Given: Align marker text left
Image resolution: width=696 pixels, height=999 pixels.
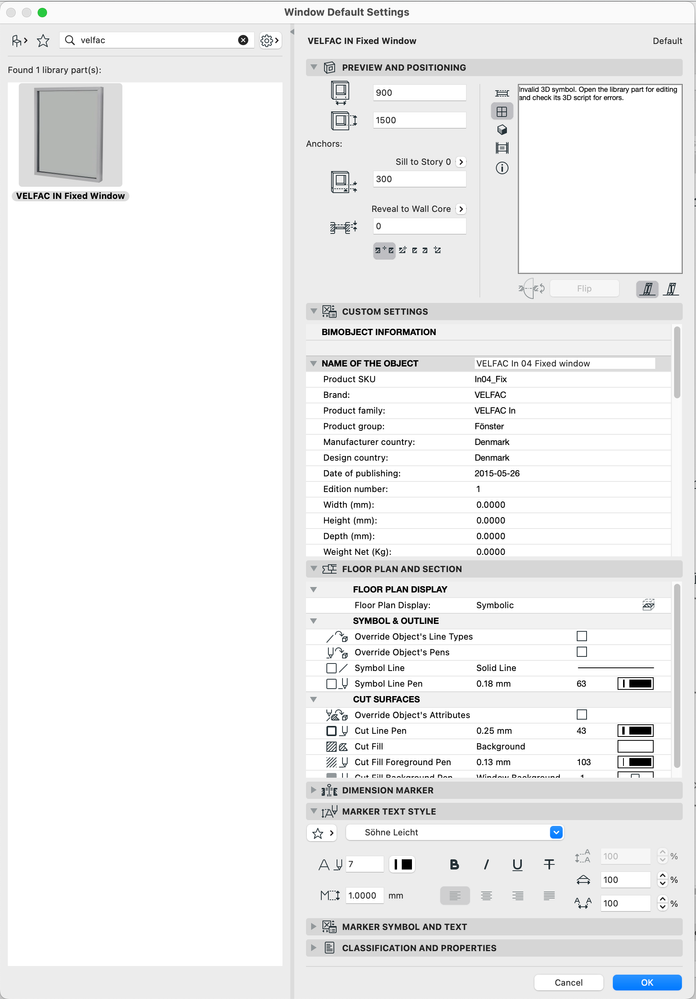Looking at the screenshot, I should tap(455, 896).
